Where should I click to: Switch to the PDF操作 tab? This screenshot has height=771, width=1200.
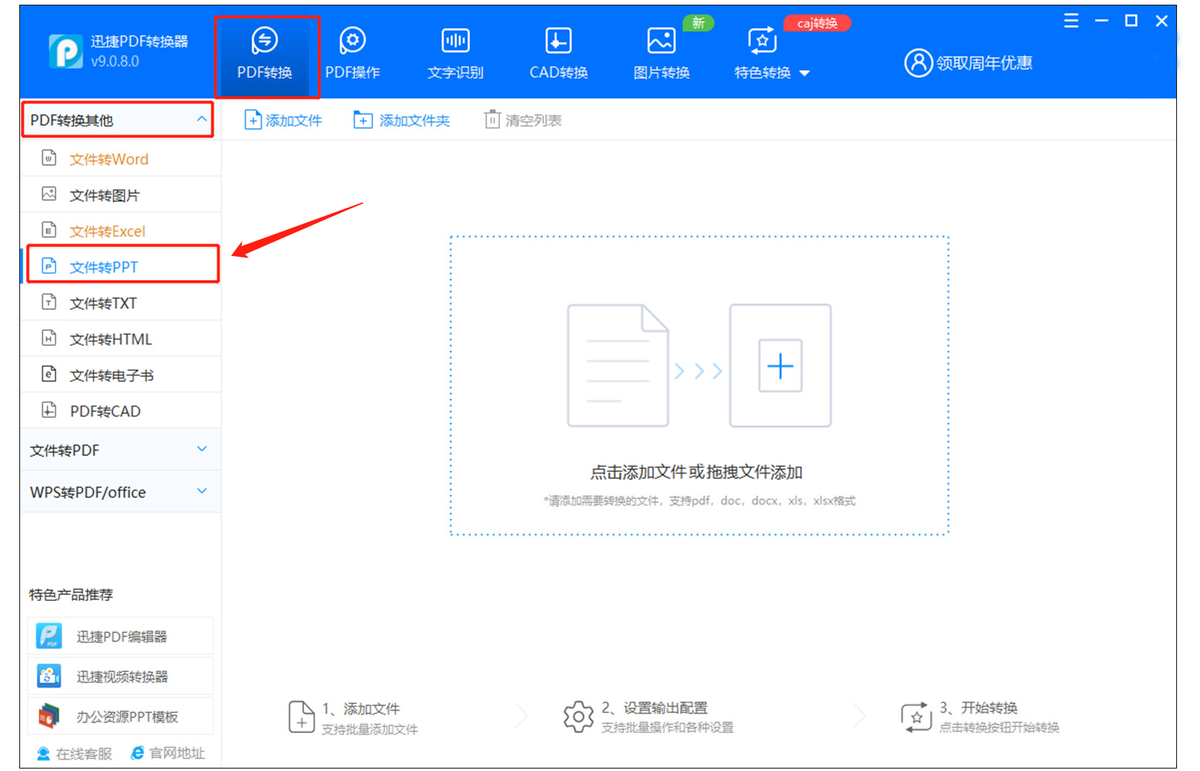pos(352,55)
